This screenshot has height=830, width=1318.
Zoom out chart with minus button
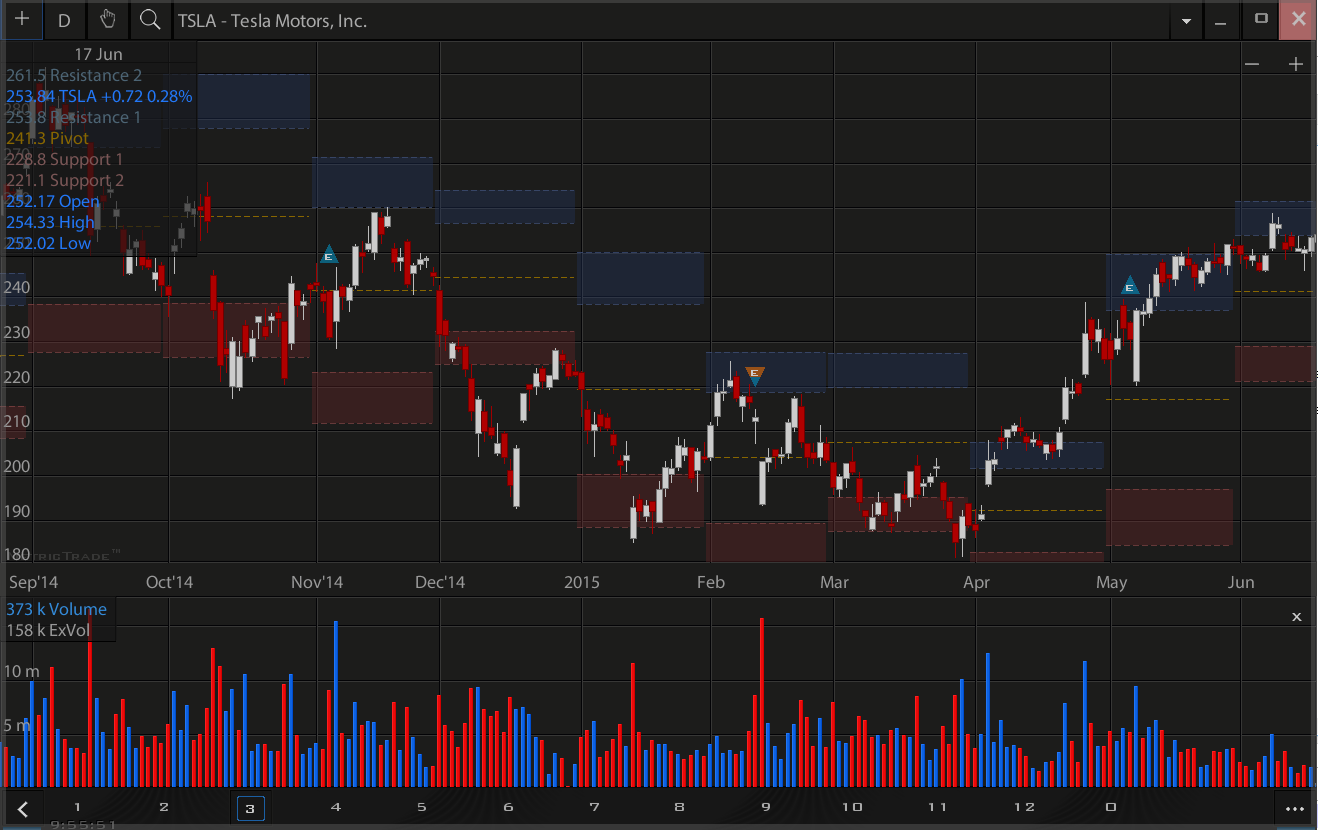coord(1252,64)
